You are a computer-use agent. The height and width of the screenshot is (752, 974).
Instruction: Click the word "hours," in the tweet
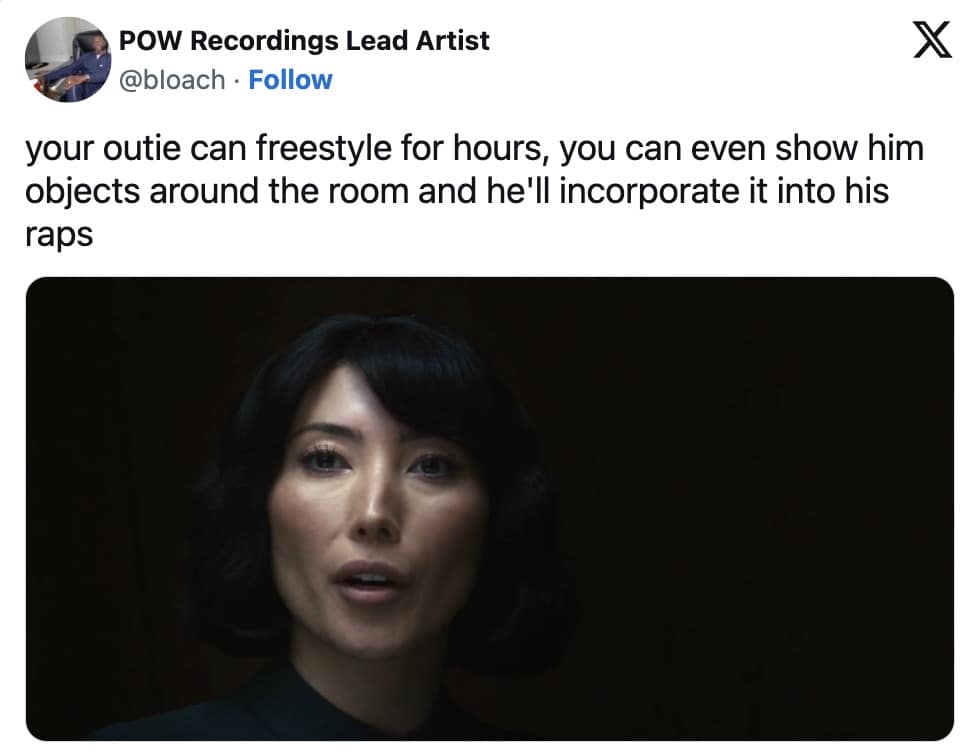501,148
